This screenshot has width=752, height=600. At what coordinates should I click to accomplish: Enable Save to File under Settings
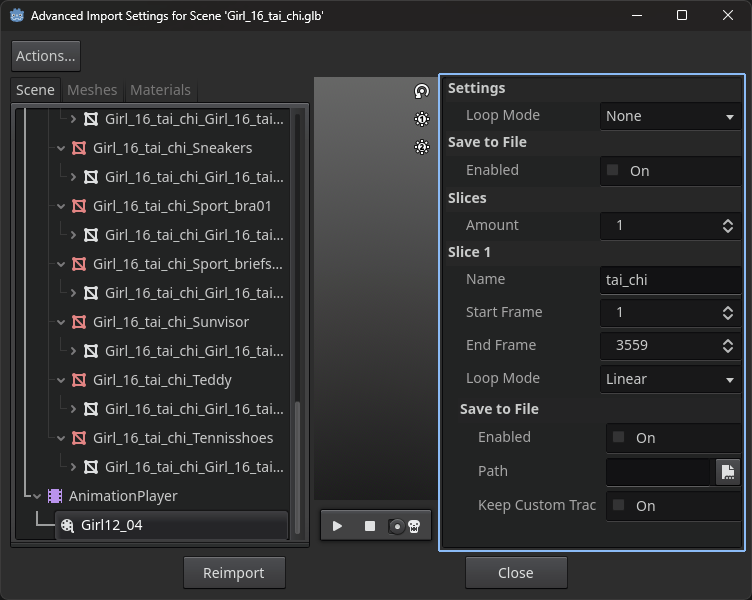coord(613,171)
